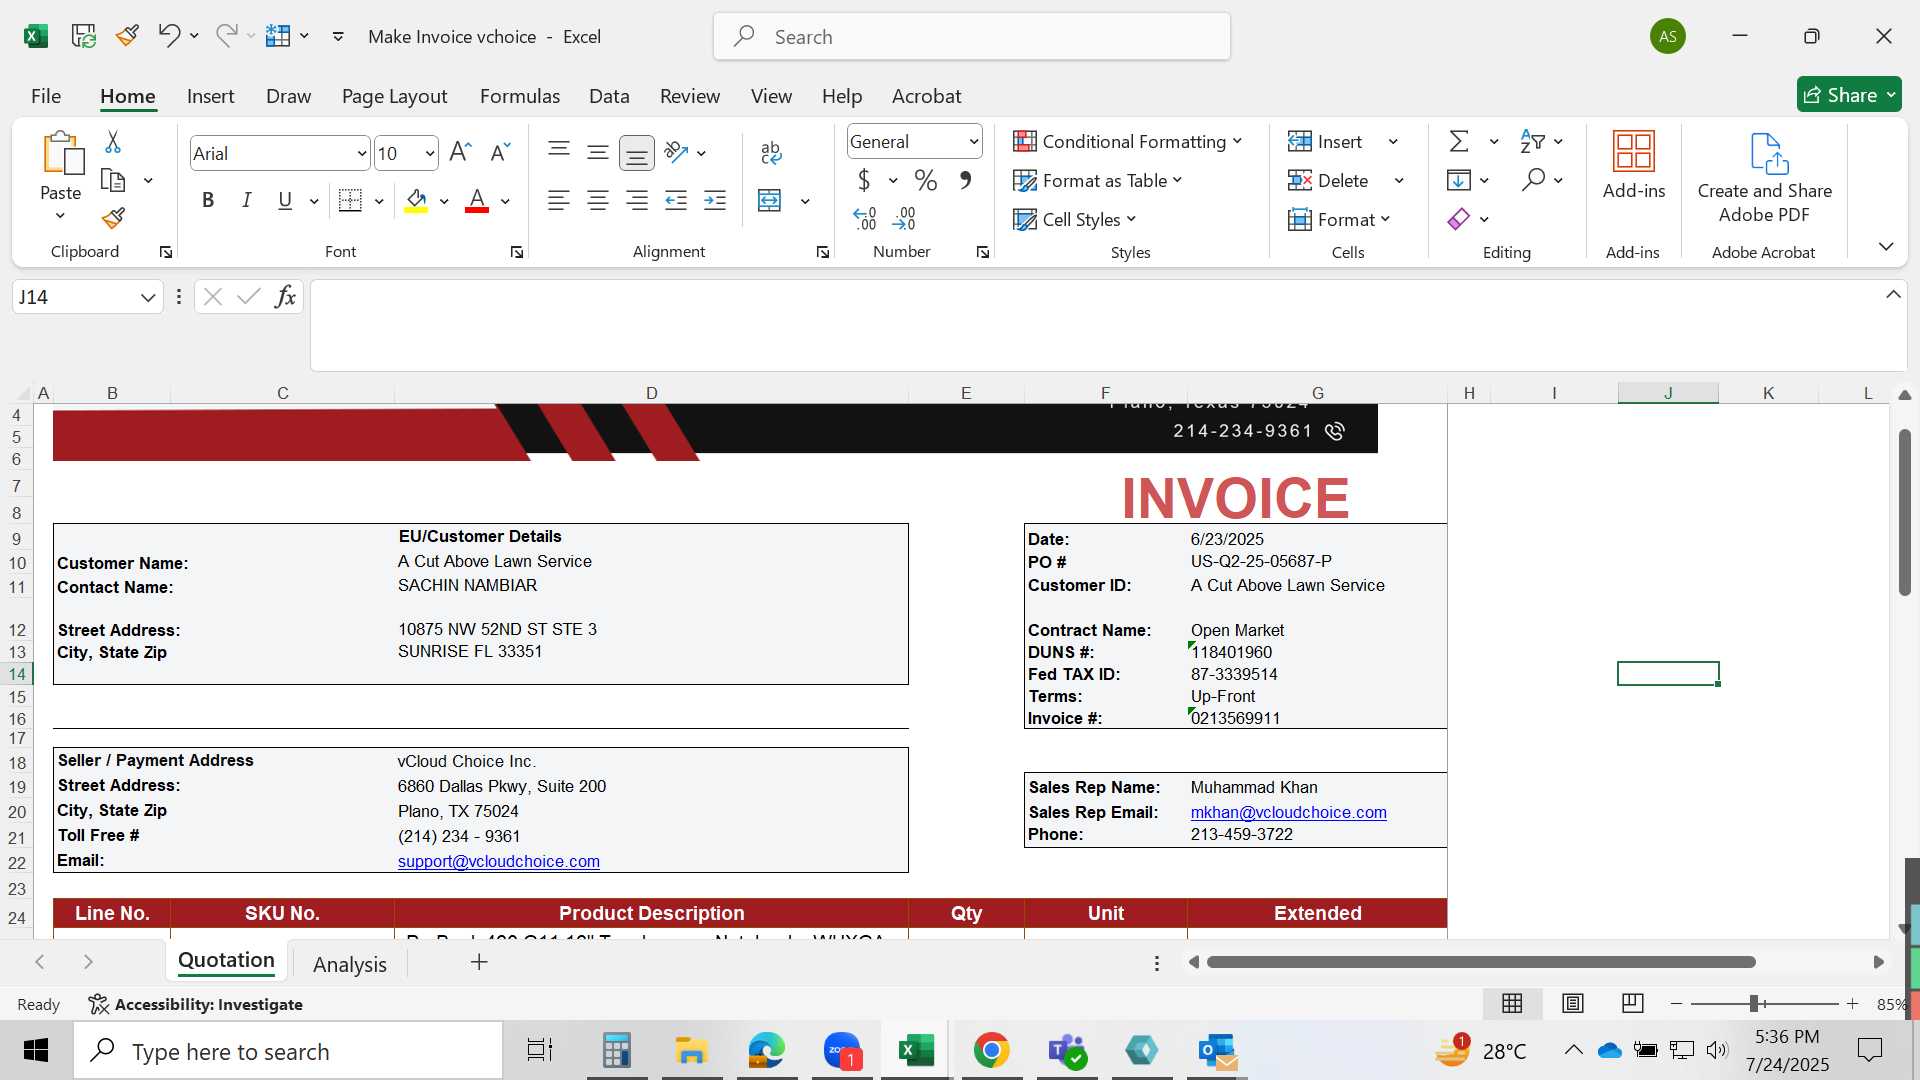Select Bottom Align alignment

(x=637, y=152)
